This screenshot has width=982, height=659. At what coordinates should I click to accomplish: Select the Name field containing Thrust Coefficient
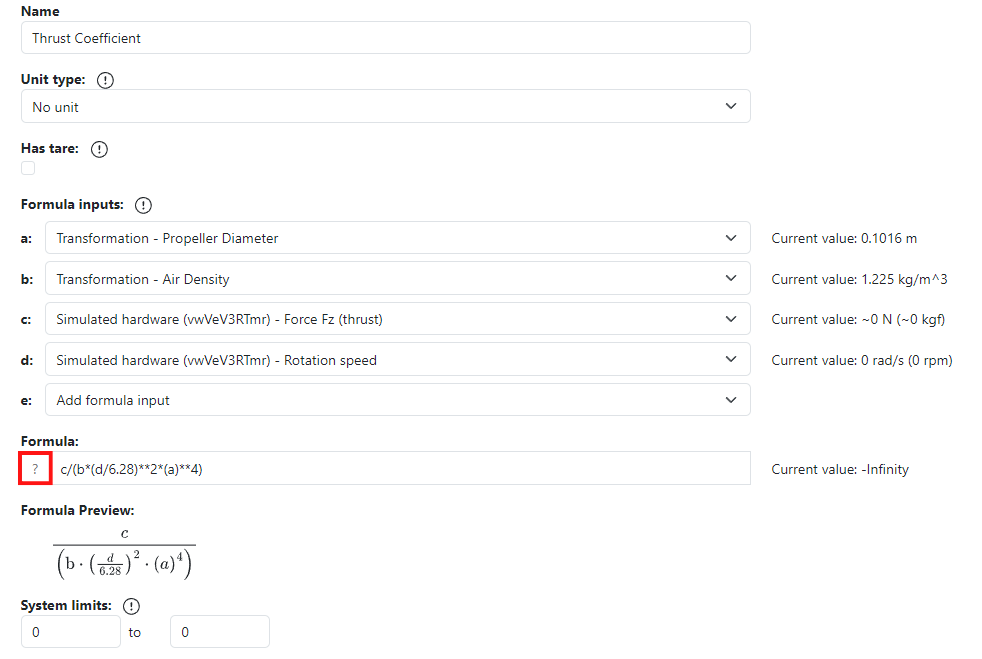(385, 37)
